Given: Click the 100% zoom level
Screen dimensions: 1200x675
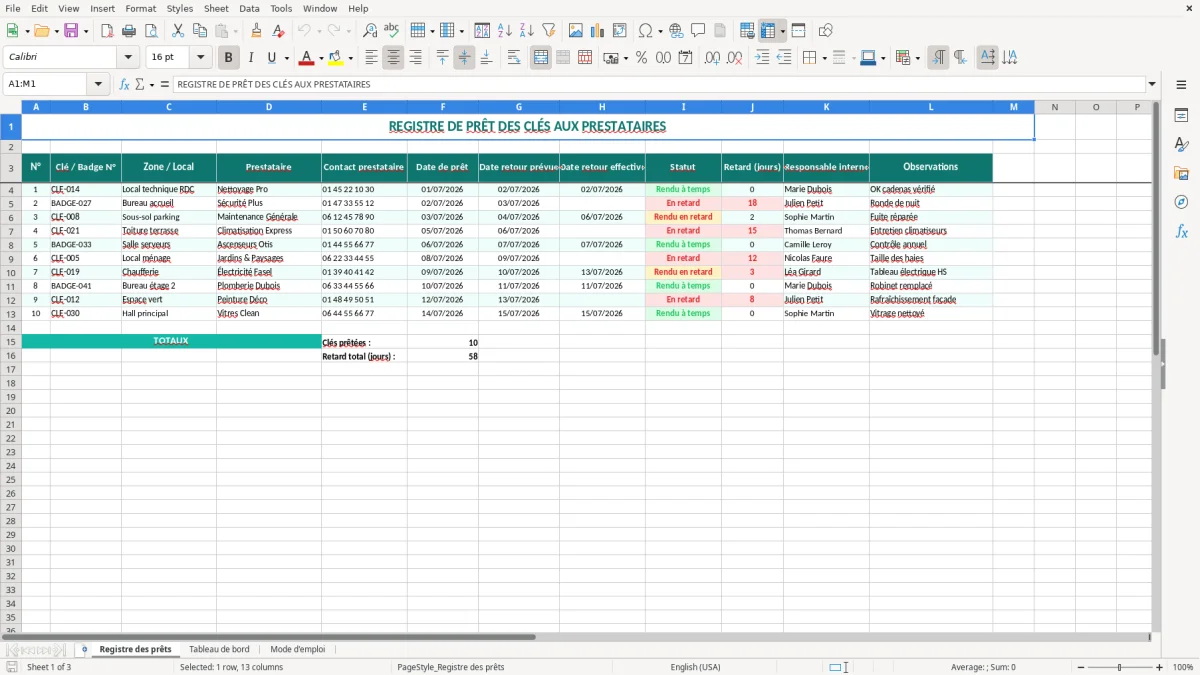Looking at the screenshot, I should click(1182, 667).
